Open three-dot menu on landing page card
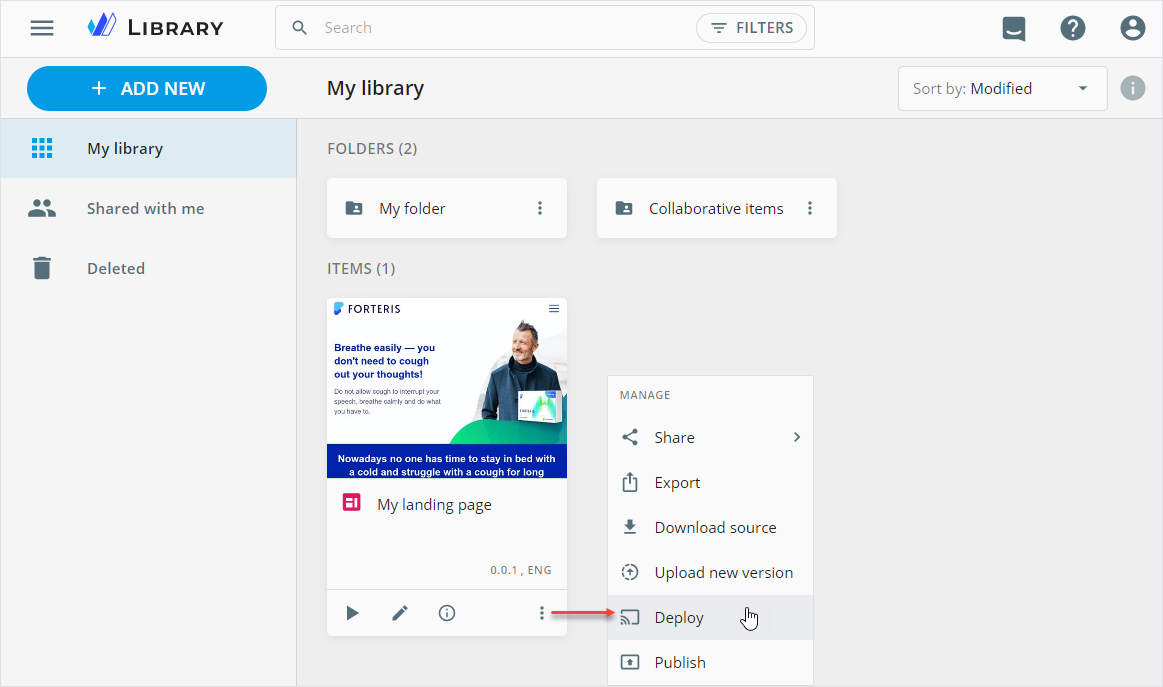1163x687 pixels. (541, 613)
